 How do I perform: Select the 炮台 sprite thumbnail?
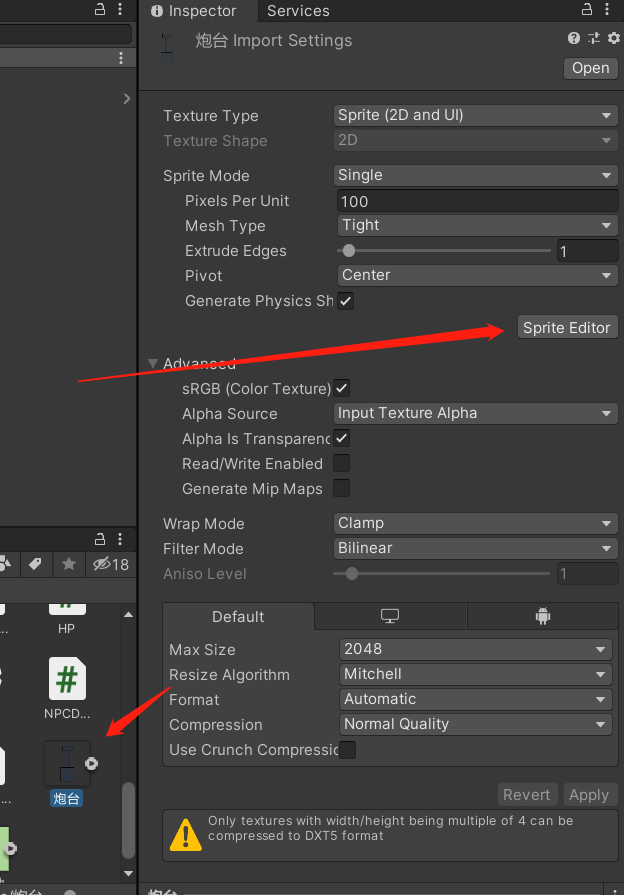point(67,763)
